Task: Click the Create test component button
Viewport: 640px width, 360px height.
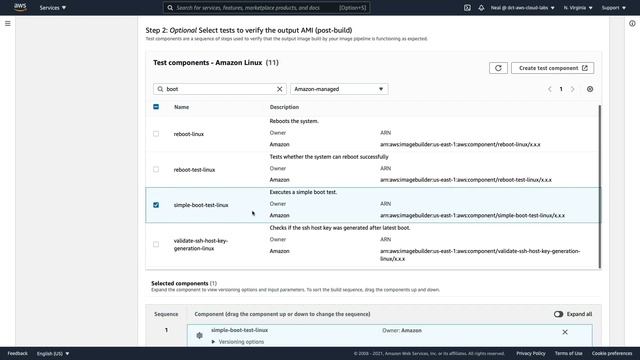Action: [x=553, y=68]
